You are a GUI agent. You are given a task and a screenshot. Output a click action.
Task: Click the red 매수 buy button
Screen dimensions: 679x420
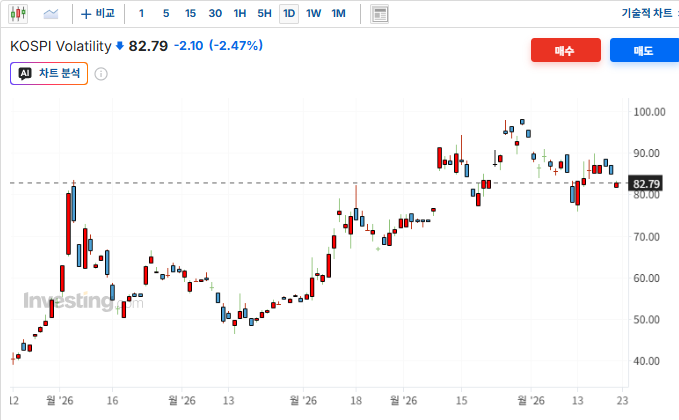pyautogui.click(x=566, y=50)
